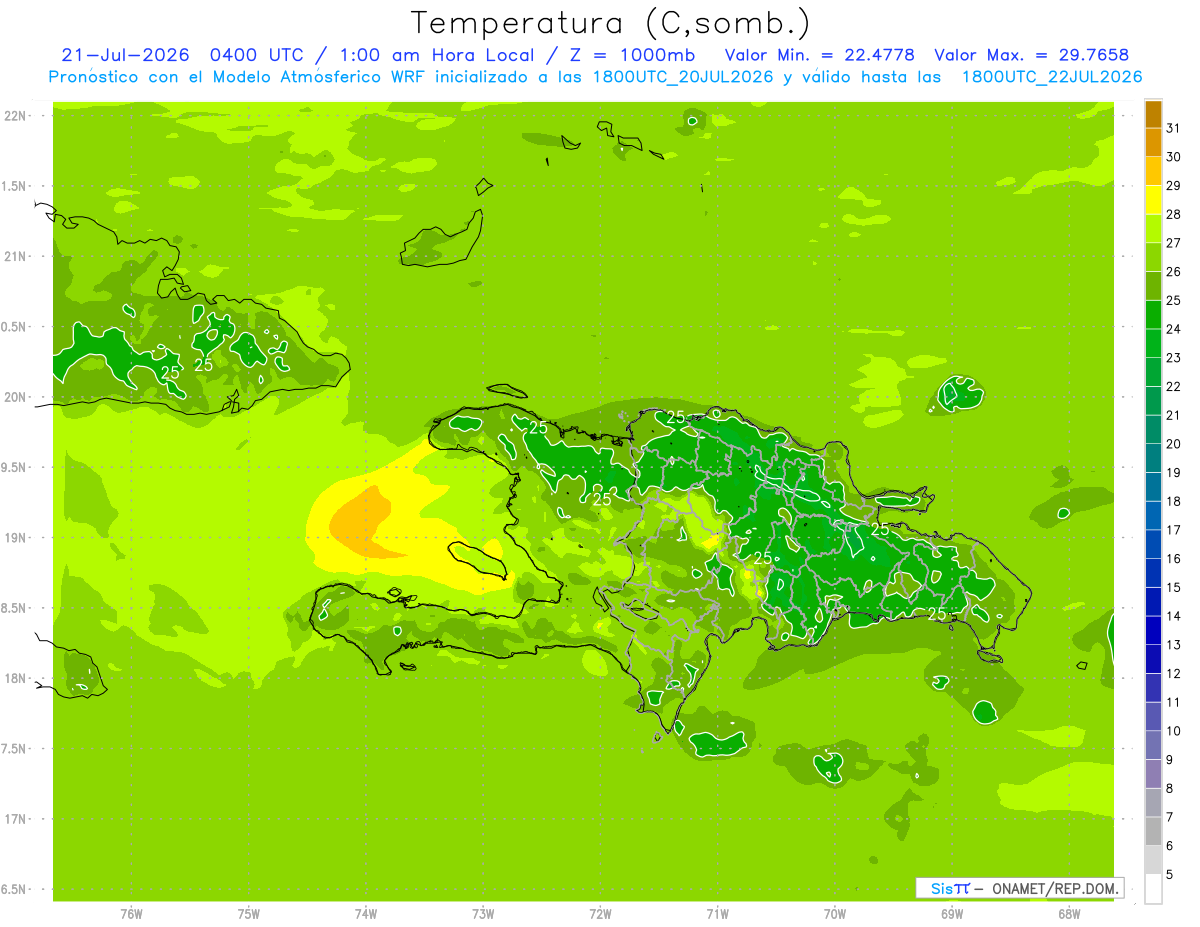Click the "75W" longitude axis label
This screenshot has height=927, width=1200.
coord(248,913)
